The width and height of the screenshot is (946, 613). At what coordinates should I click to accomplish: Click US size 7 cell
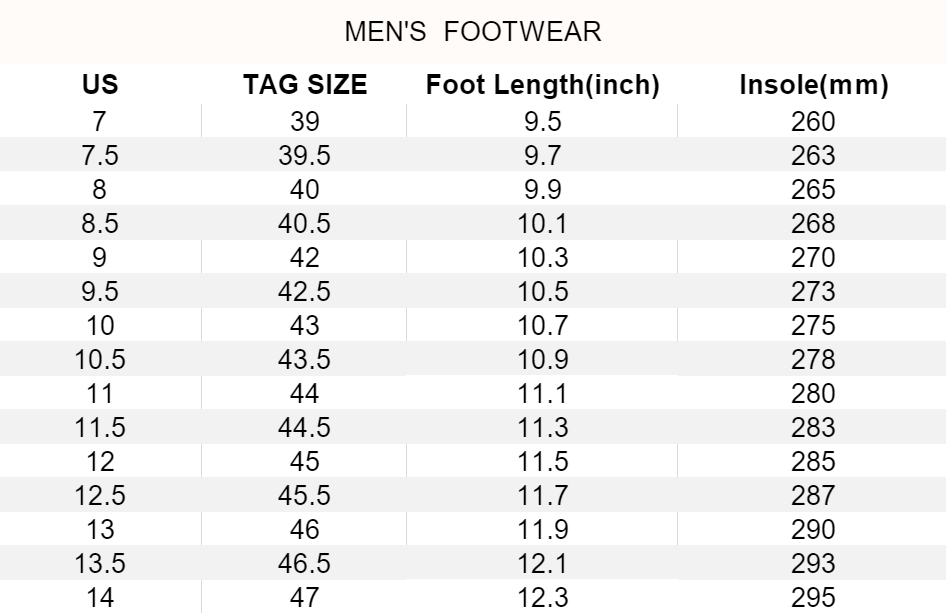tap(100, 122)
